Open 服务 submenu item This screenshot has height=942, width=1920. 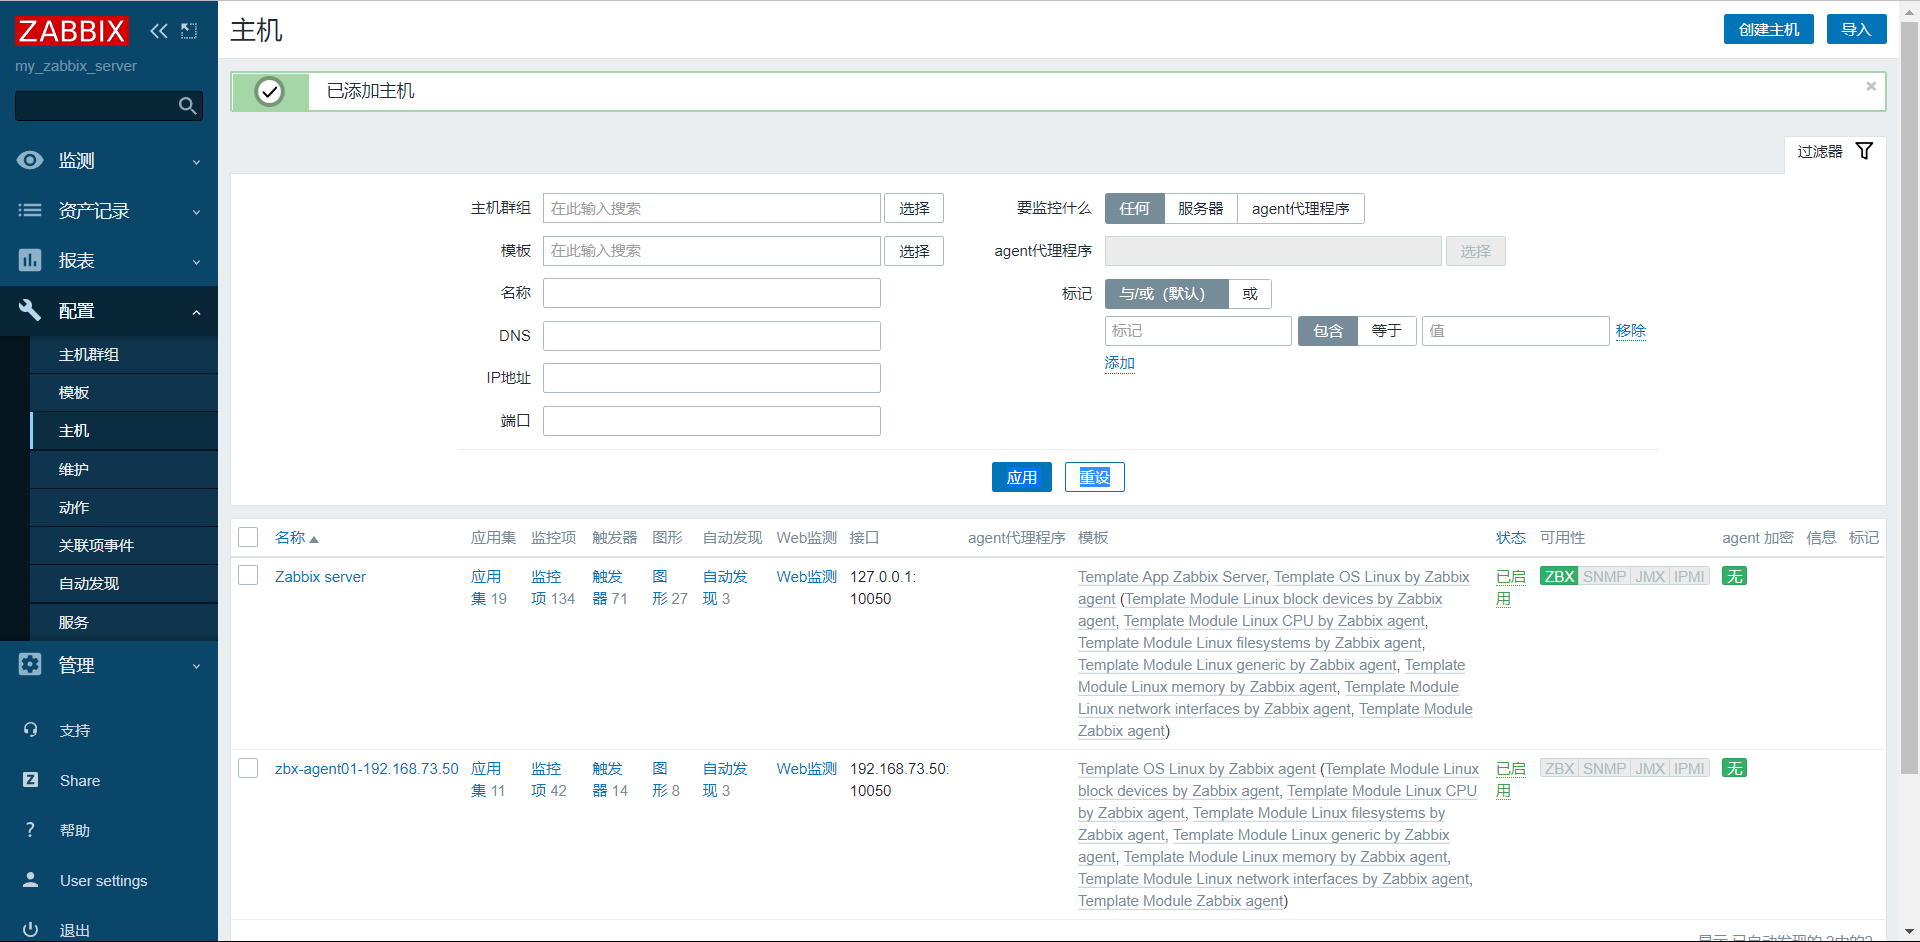(124, 622)
